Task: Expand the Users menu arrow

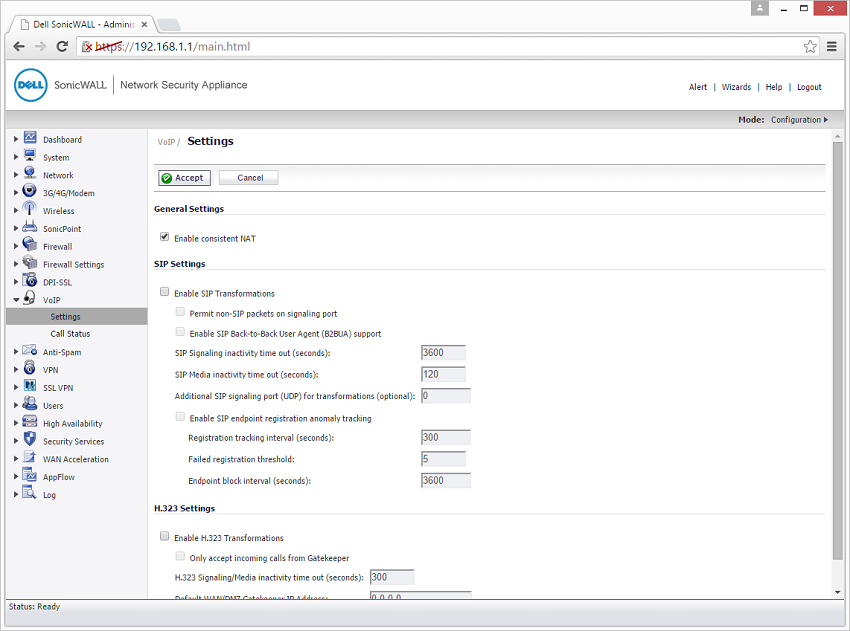Action: point(16,405)
